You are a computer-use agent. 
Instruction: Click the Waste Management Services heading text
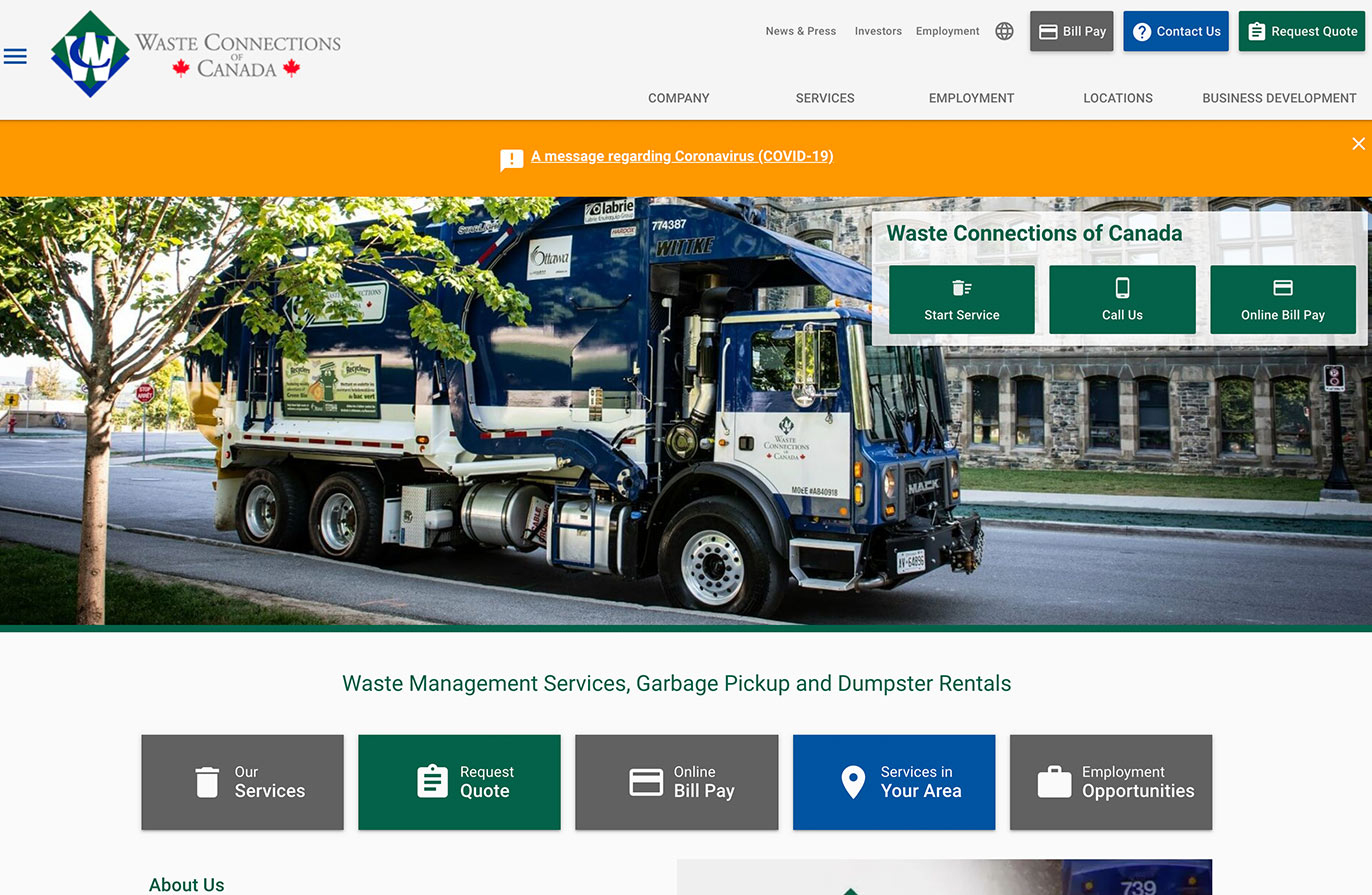click(677, 684)
